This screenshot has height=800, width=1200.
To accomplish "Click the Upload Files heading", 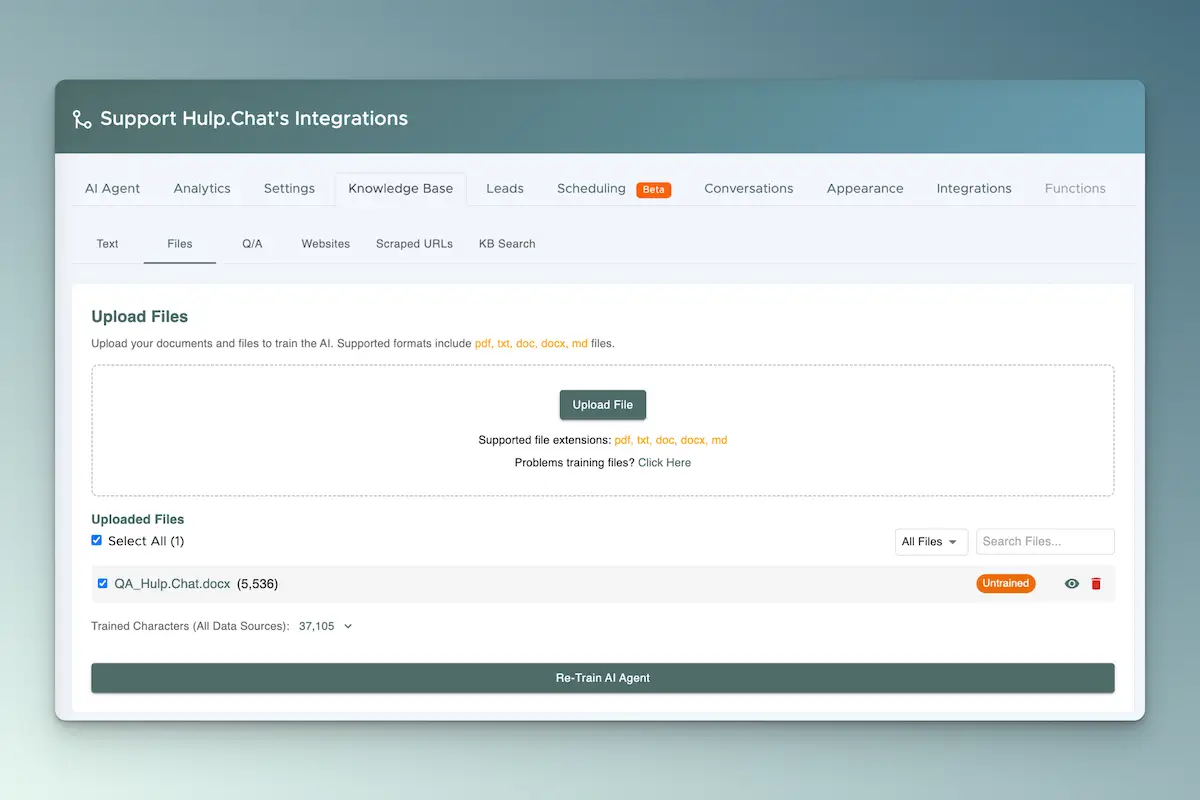I will click(x=140, y=316).
